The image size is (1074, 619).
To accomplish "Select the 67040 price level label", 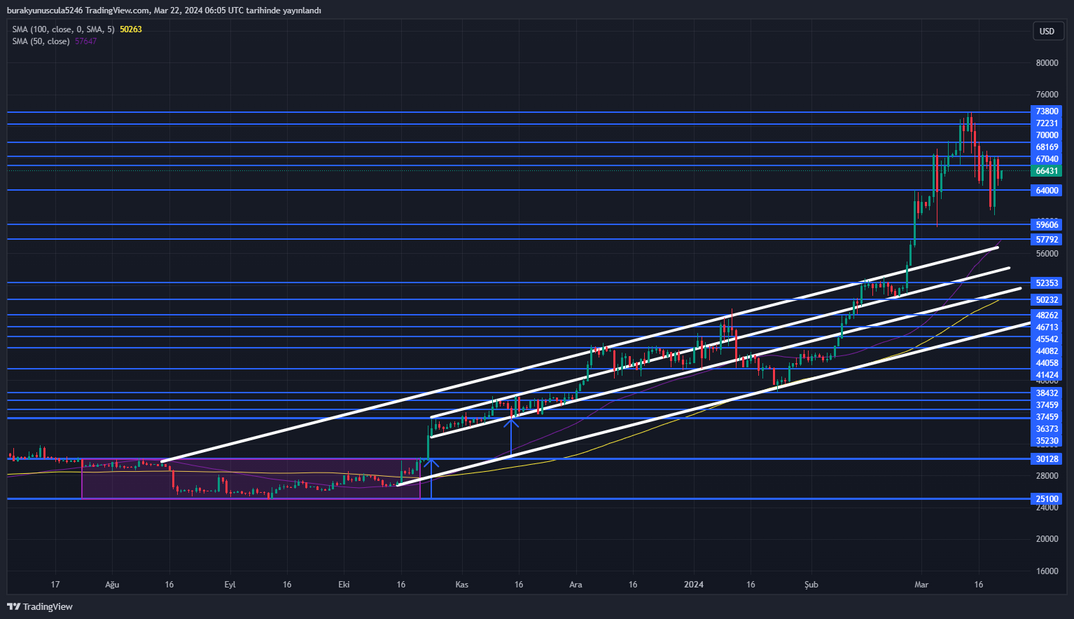I will point(1047,159).
